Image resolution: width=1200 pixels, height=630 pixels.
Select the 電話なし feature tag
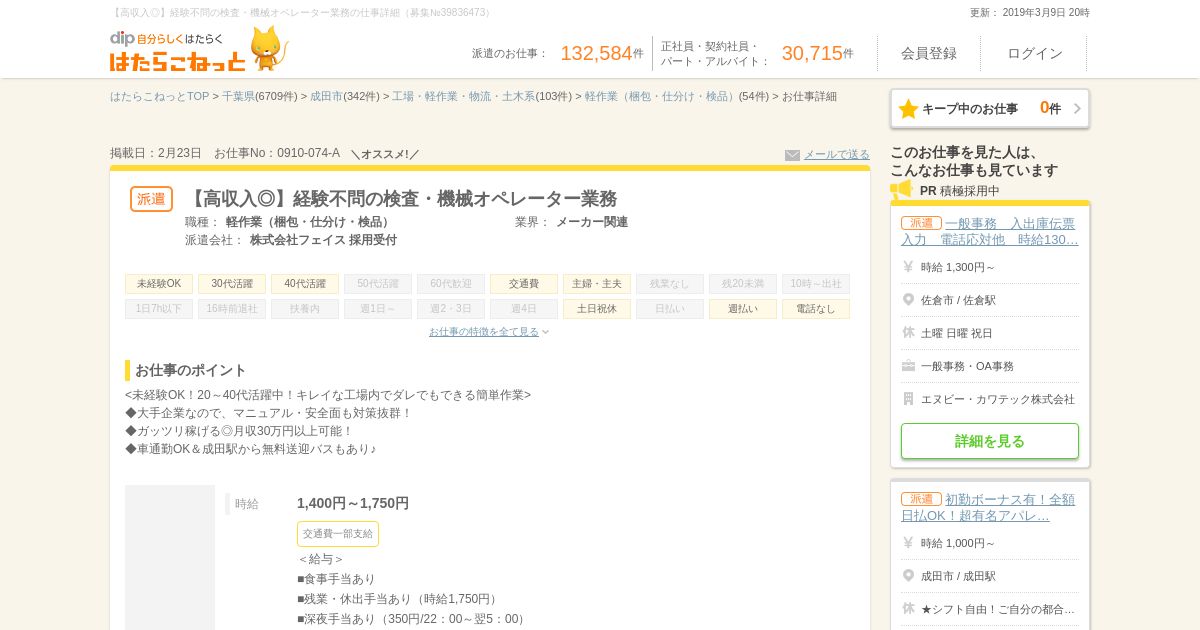point(816,309)
